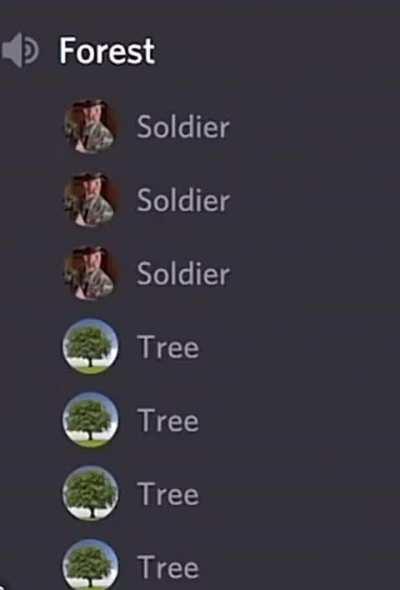The height and width of the screenshot is (590, 400).
Task: Choose the Soldier directly above the Trees
Action: click(x=183, y=274)
